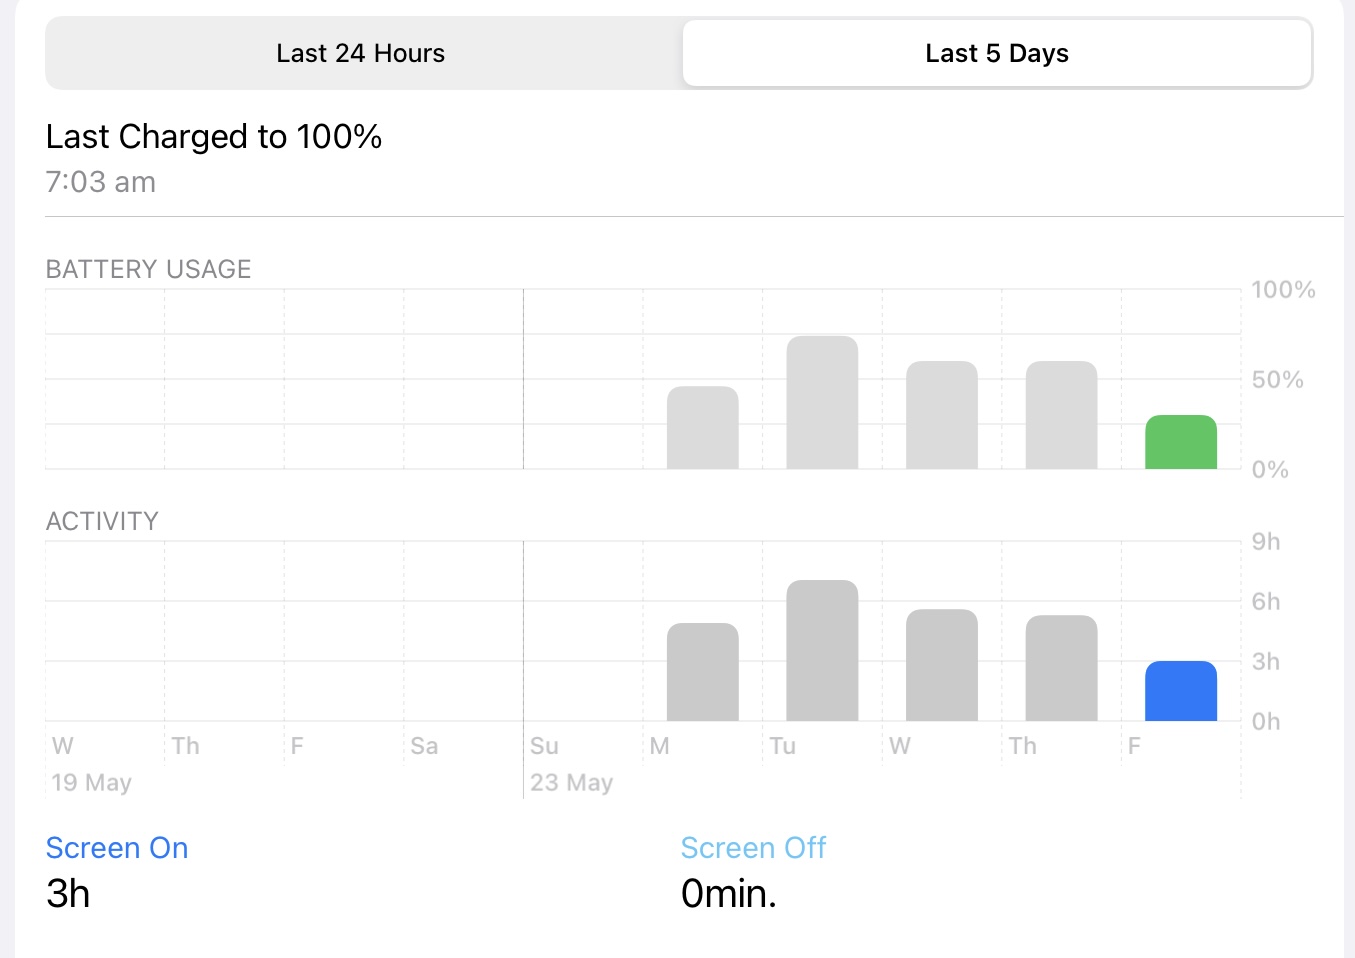Image resolution: width=1355 pixels, height=958 pixels.
Task: Tap Wednesday's grey activity bar
Action: 941,665
